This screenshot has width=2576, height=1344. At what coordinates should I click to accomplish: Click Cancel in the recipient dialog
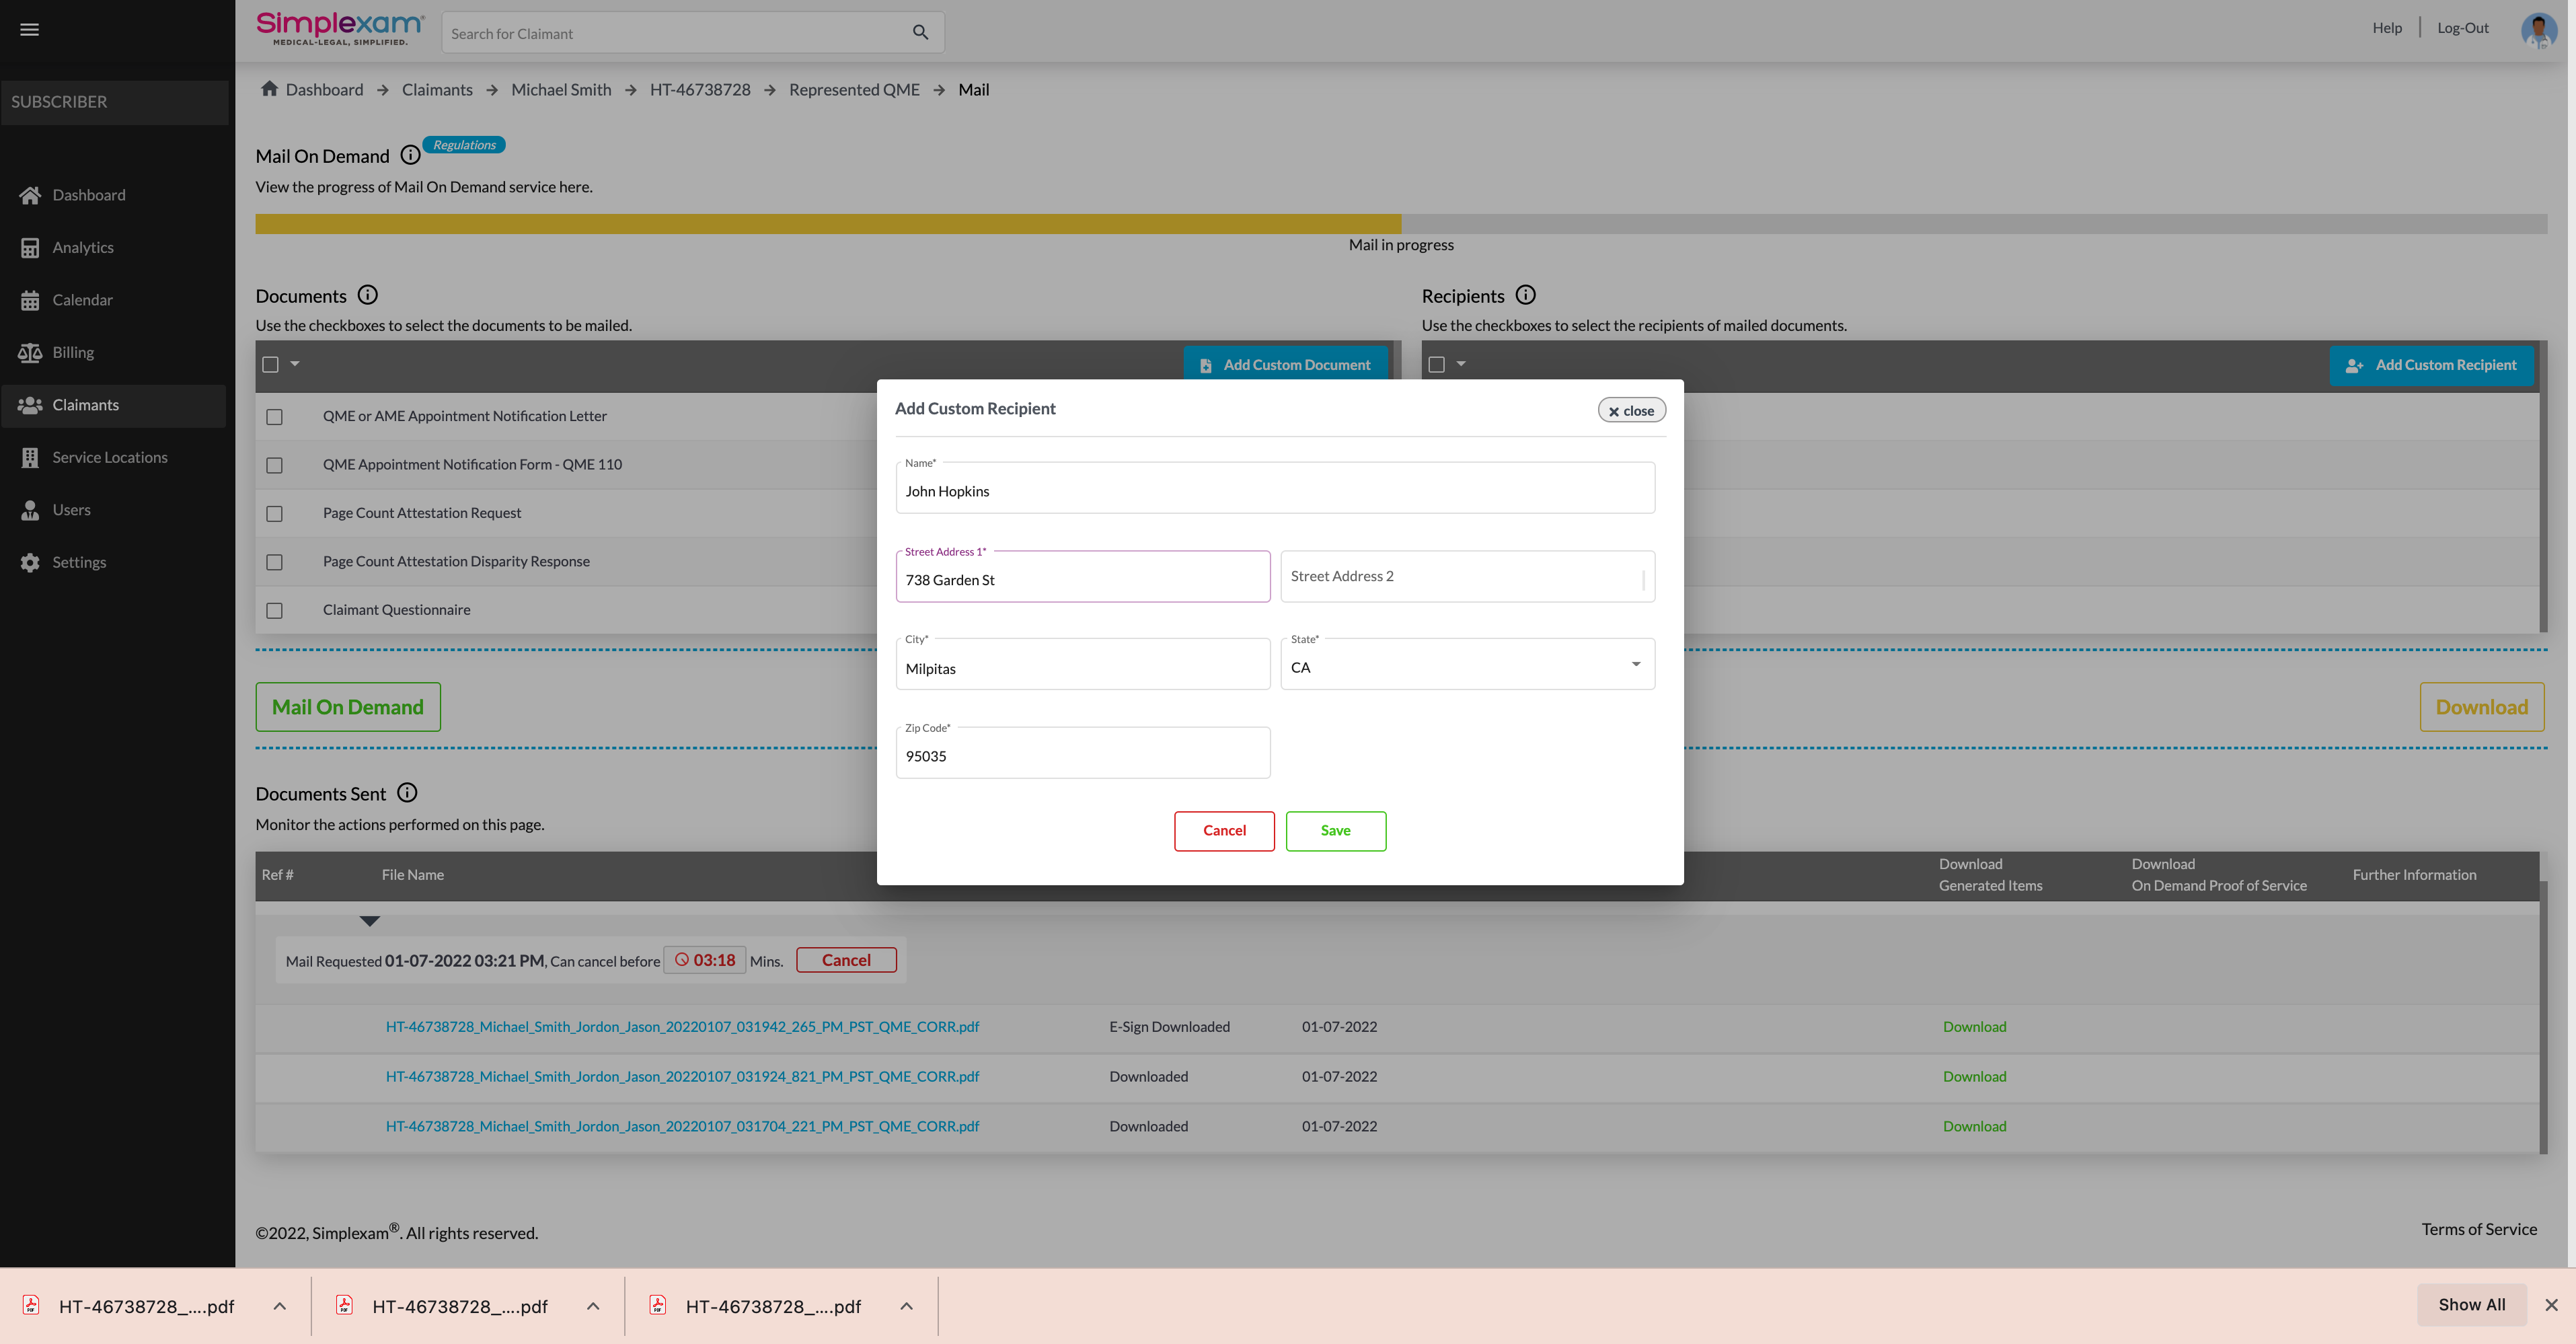(1224, 830)
